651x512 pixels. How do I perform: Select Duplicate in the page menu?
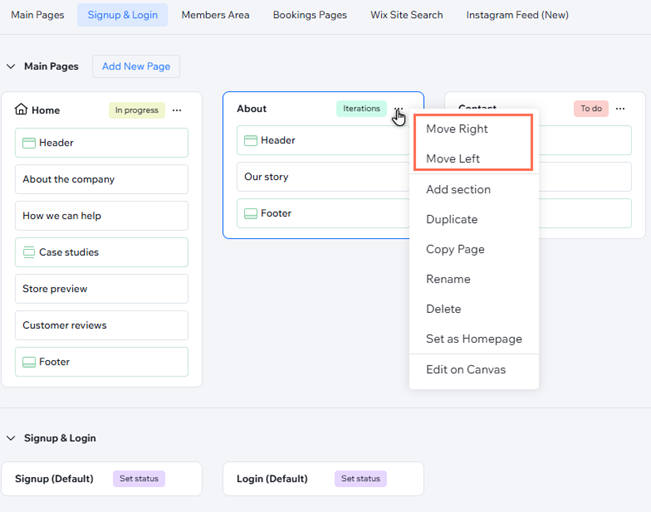point(474,219)
